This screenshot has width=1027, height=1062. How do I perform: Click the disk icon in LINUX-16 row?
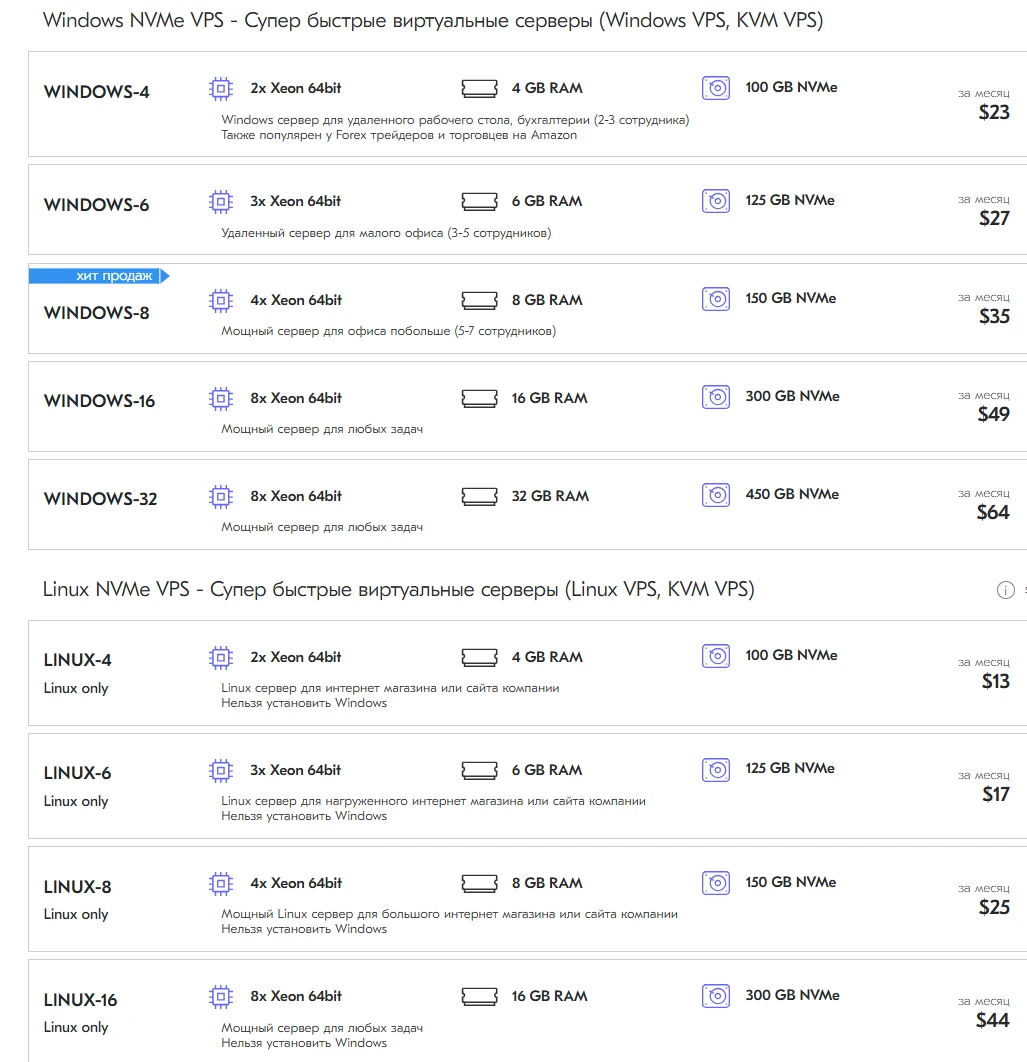pyautogui.click(x=715, y=996)
